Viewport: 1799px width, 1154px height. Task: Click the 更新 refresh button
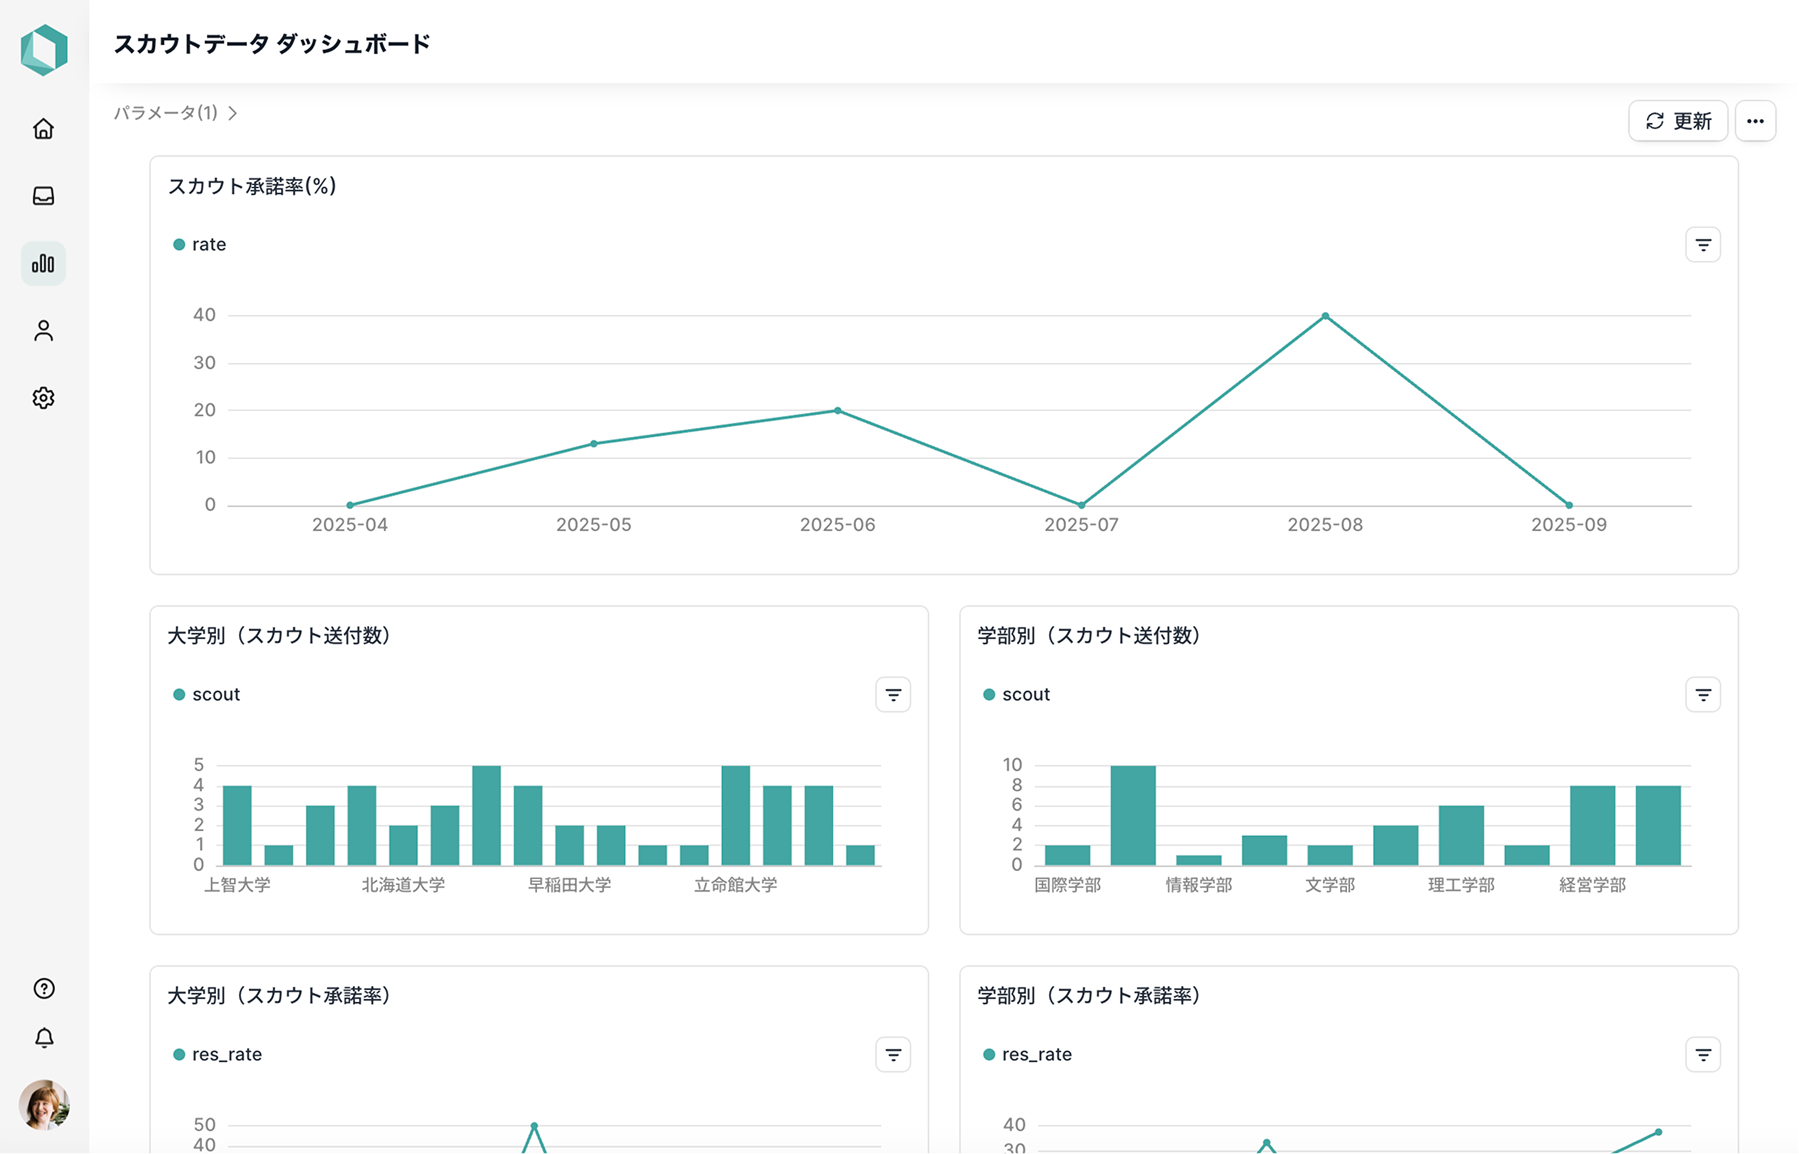[1678, 120]
